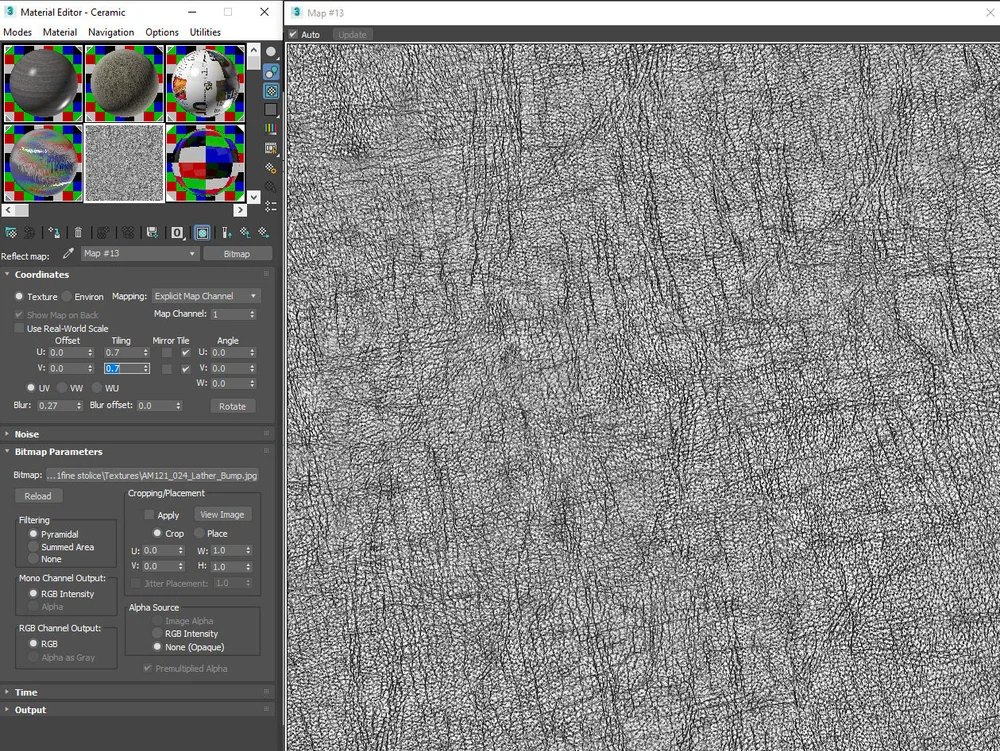Toggle Show Shaded Material in Viewport icon

pos(203,232)
